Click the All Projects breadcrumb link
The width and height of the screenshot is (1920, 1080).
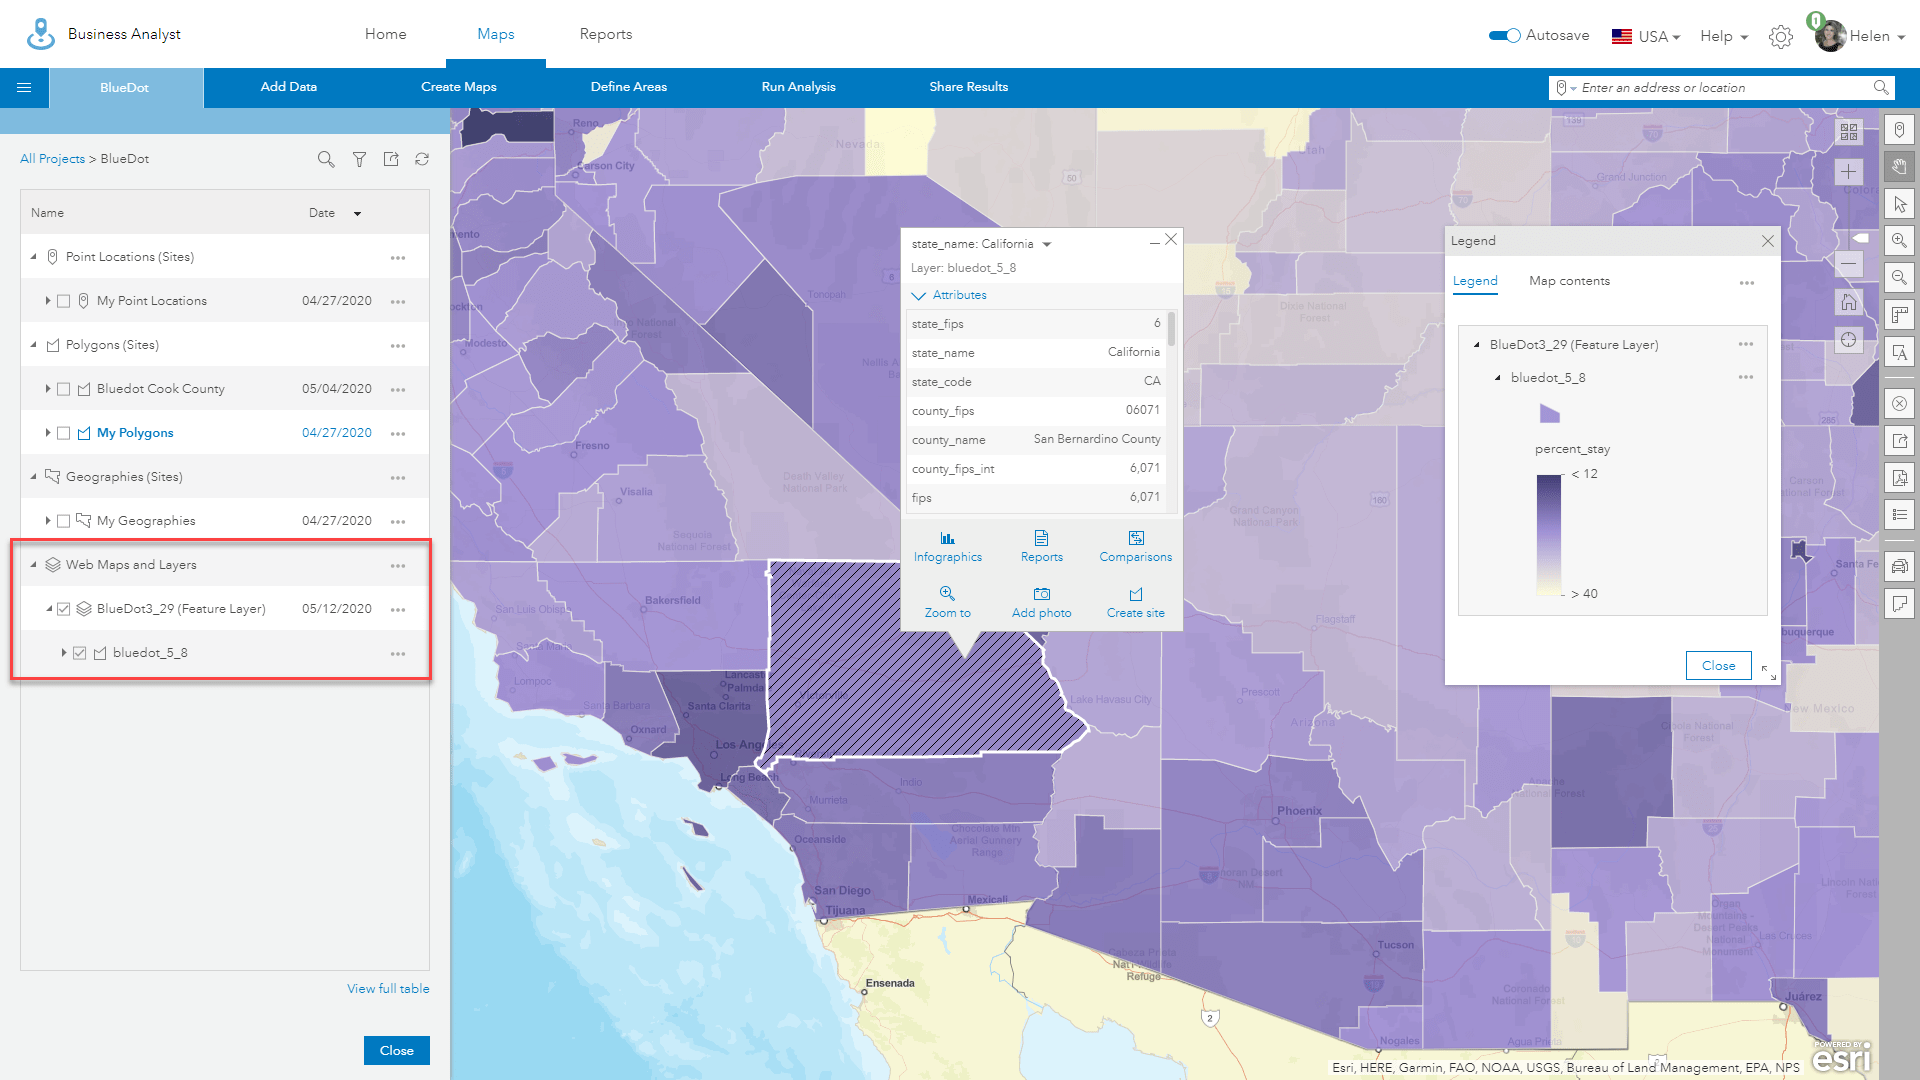[x=52, y=159]
